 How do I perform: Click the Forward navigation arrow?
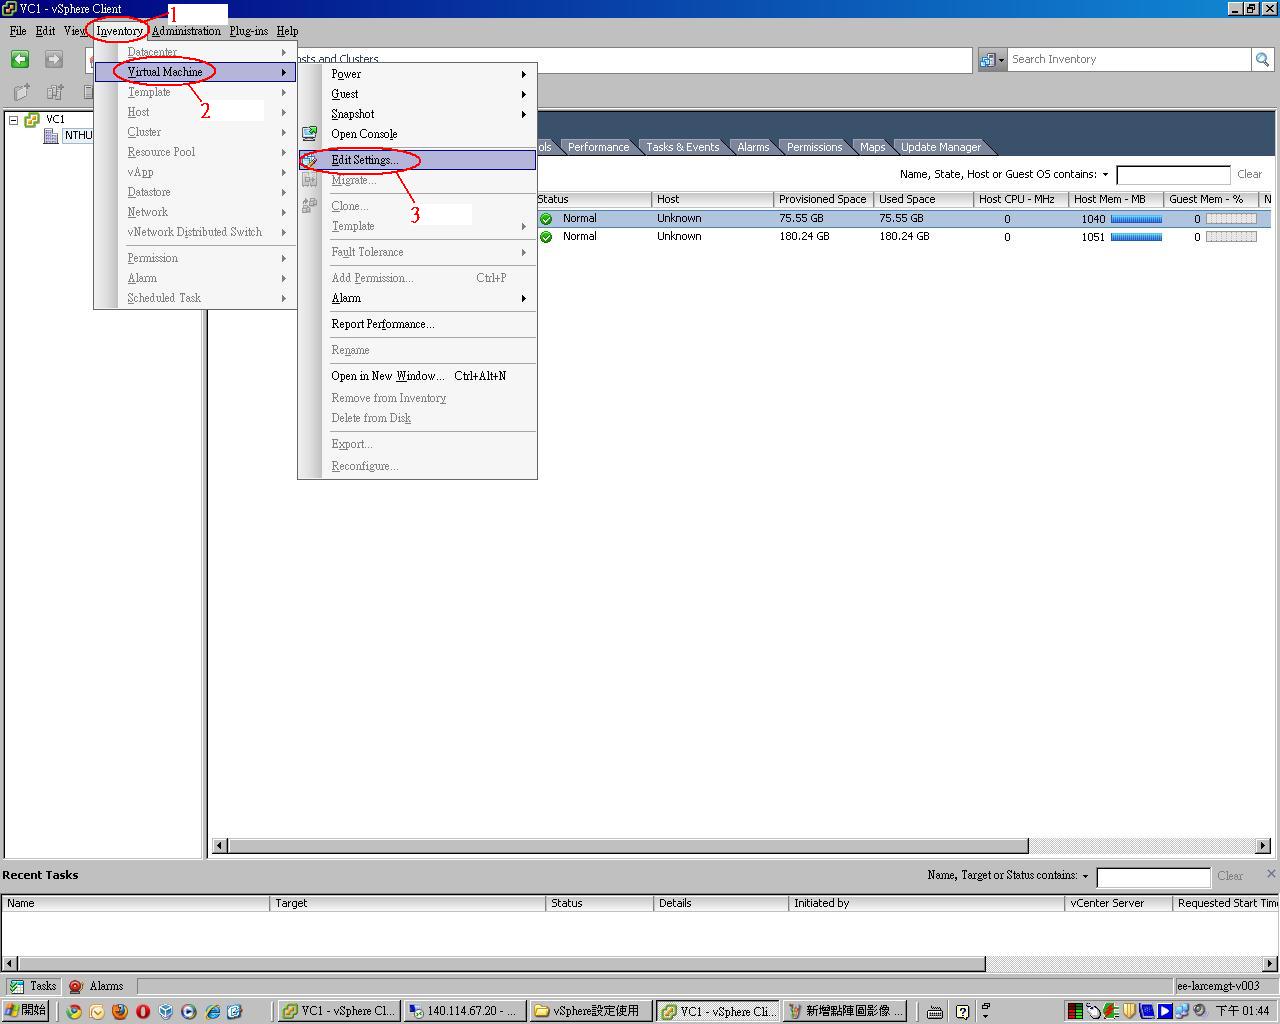54,60
